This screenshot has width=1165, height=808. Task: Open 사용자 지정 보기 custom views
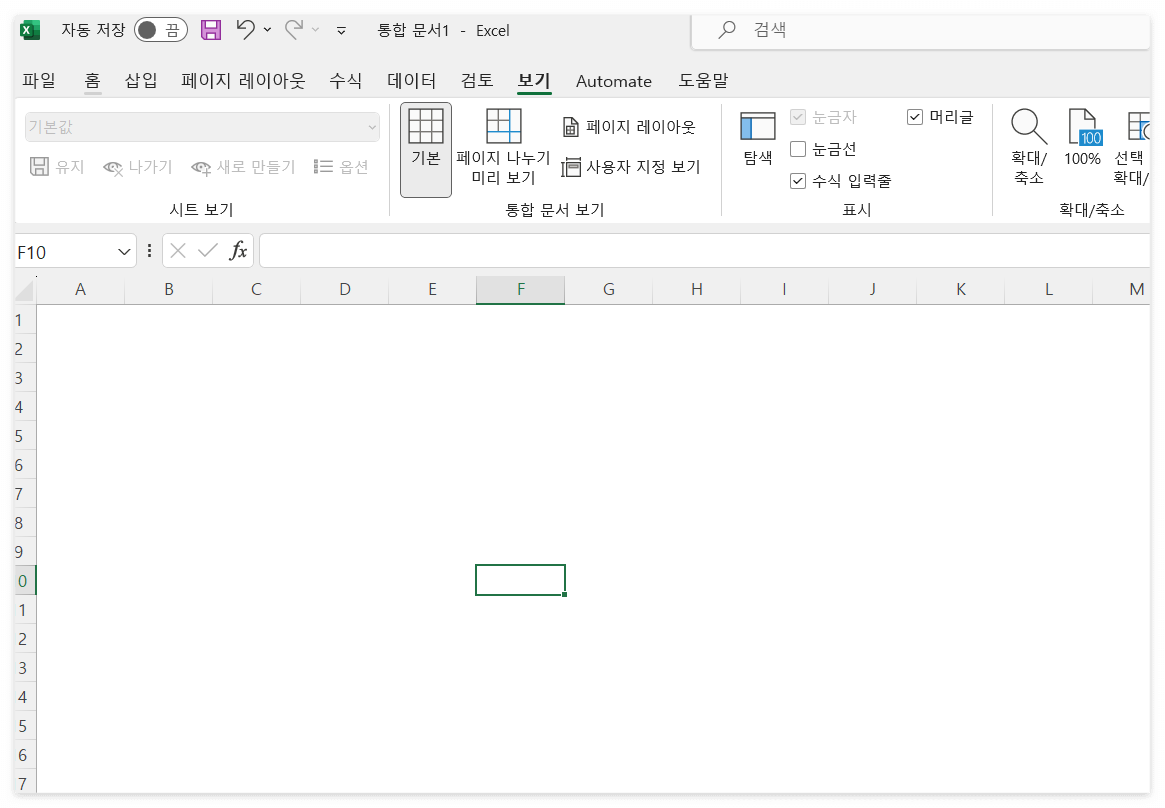pyautogui.click(x=631, y=167)
